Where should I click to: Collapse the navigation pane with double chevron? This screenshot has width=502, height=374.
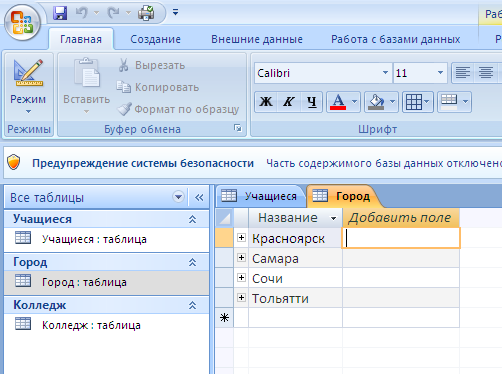(199, 197)
